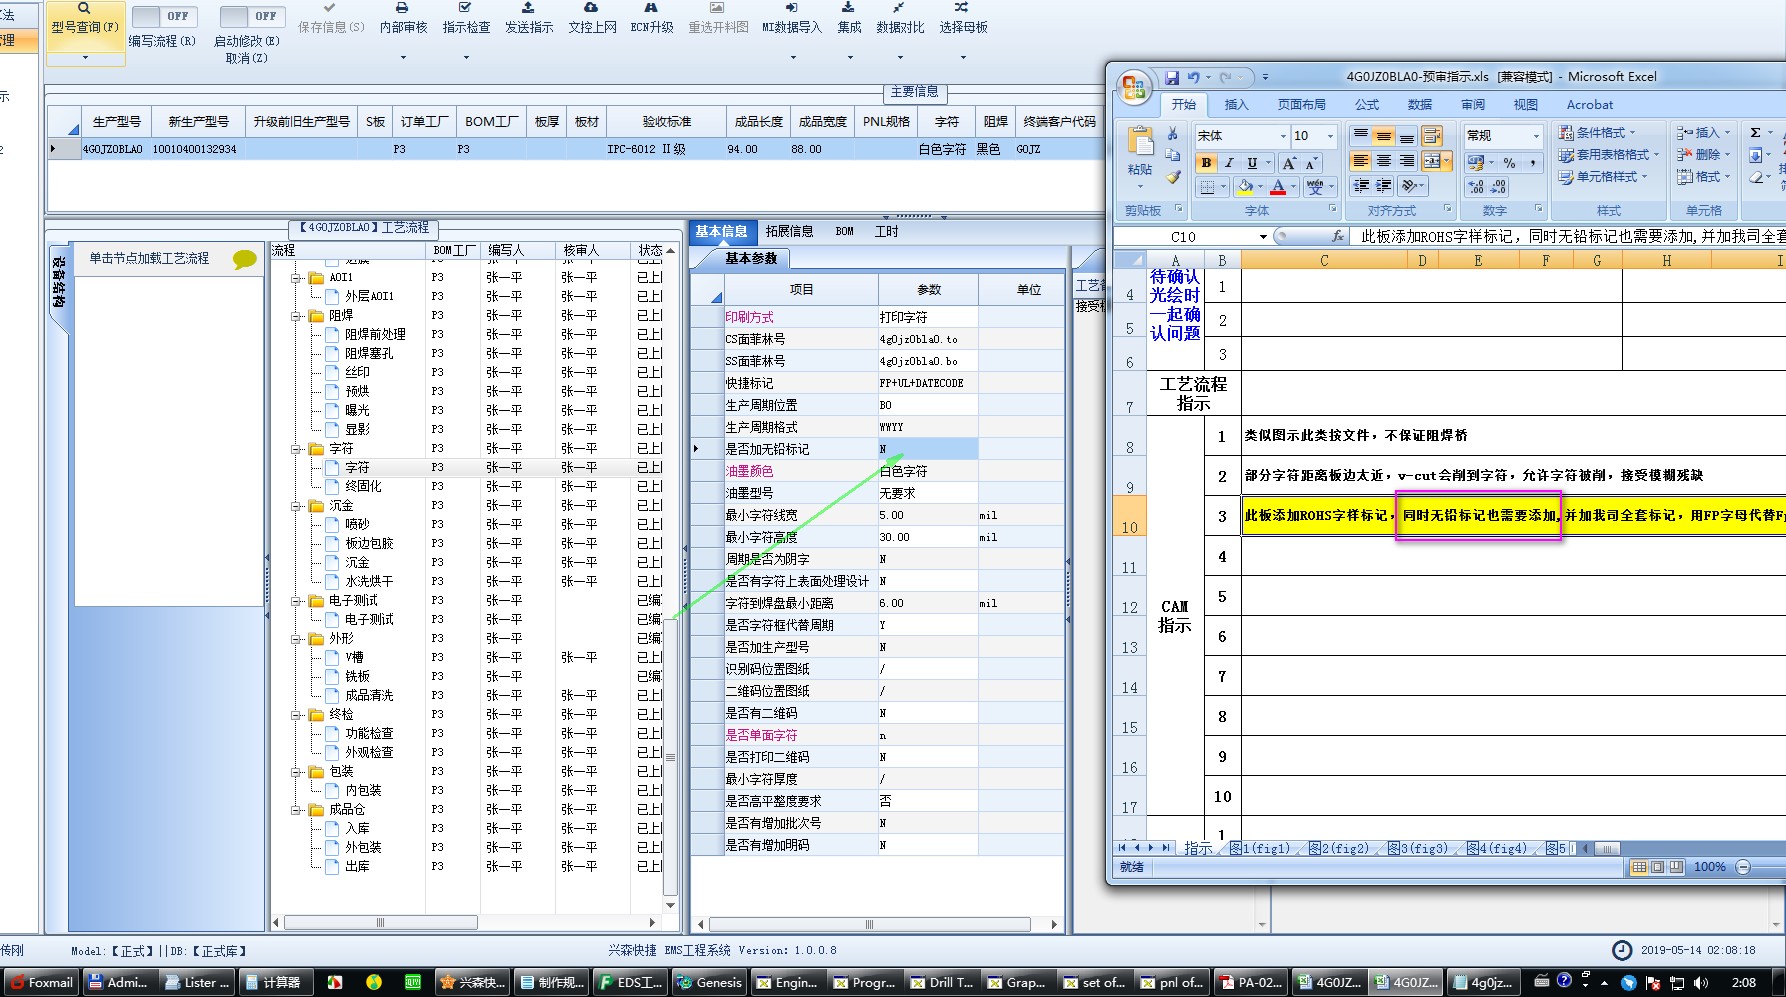Go to the first sheet with tab navigation arrow
1786x997 pixels.
tap(1122, 848)
